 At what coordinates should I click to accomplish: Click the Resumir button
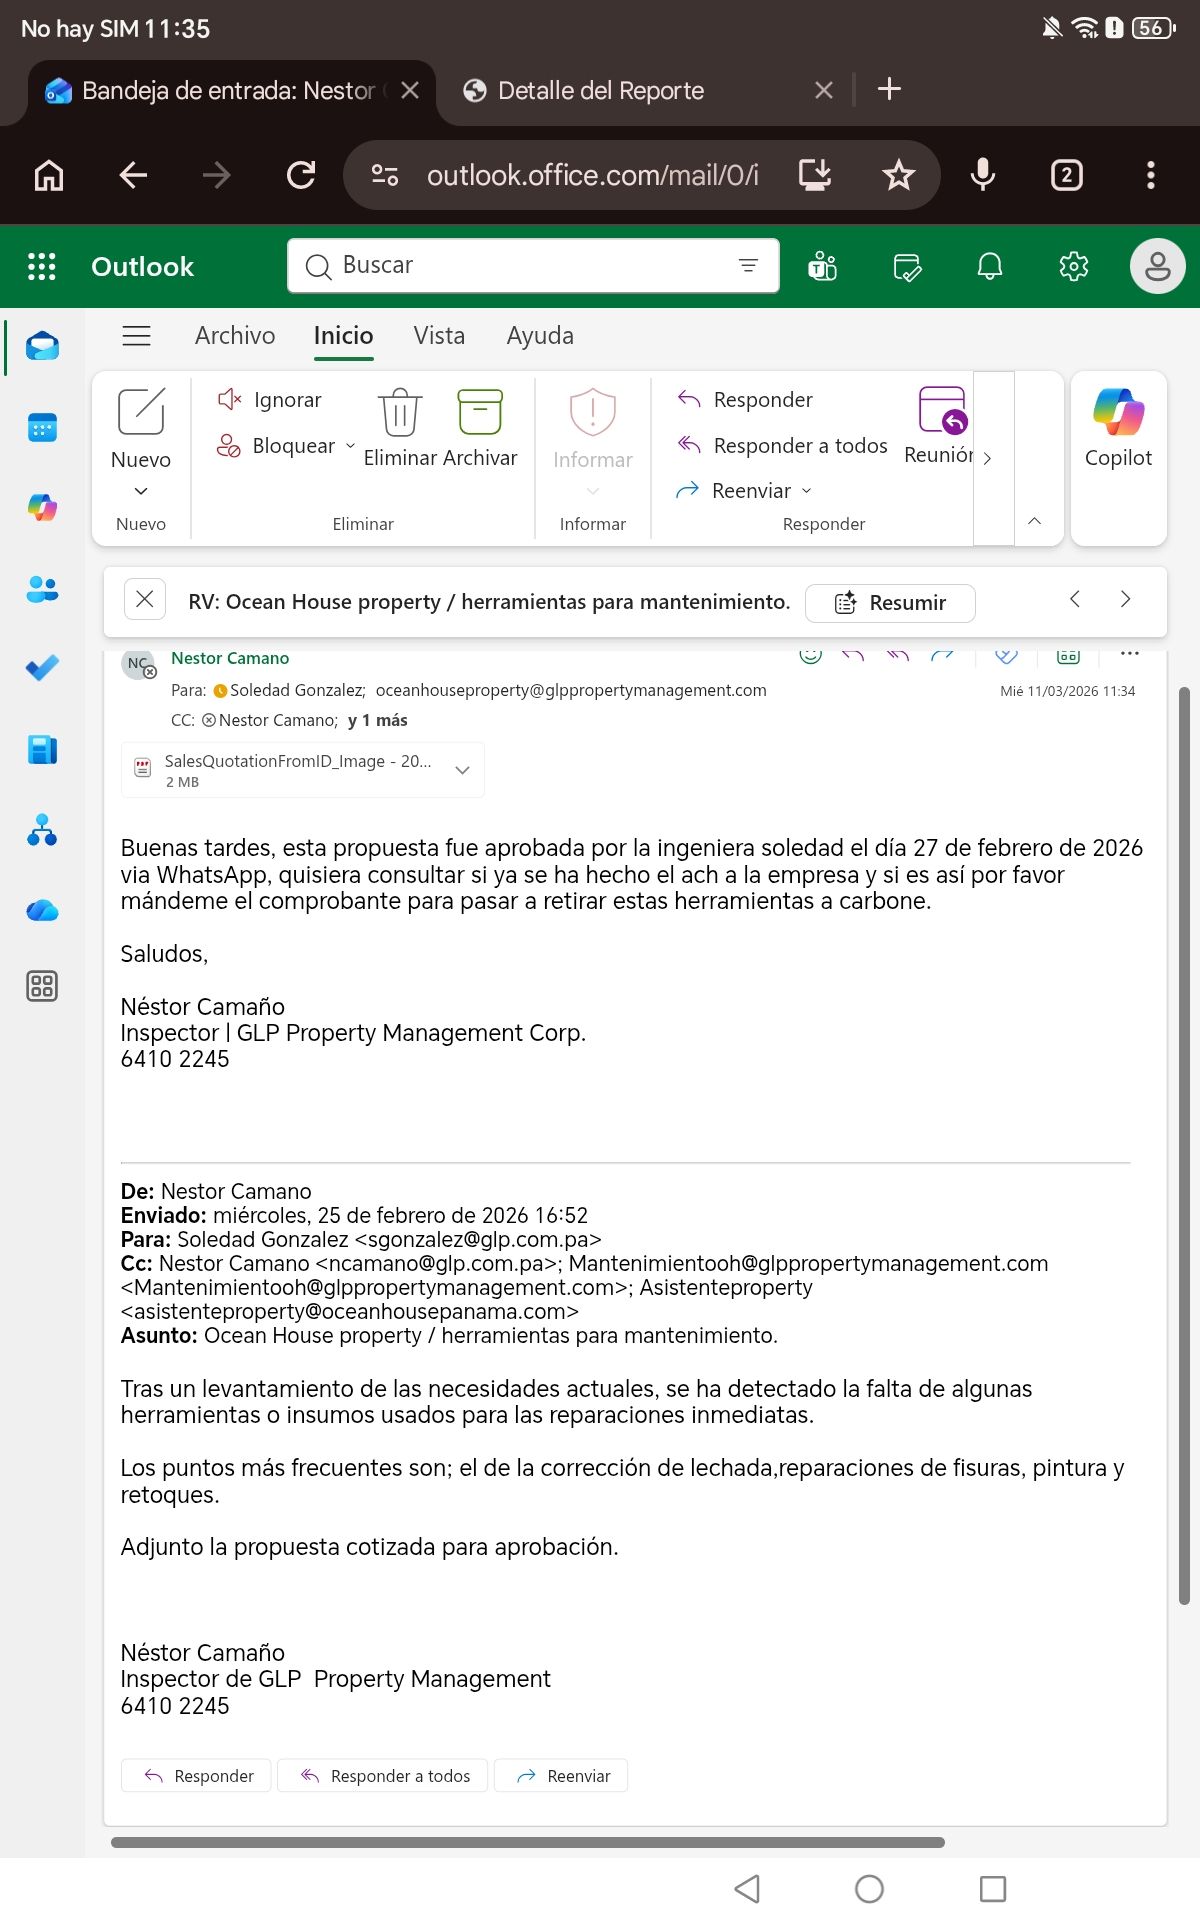(890, 603)
